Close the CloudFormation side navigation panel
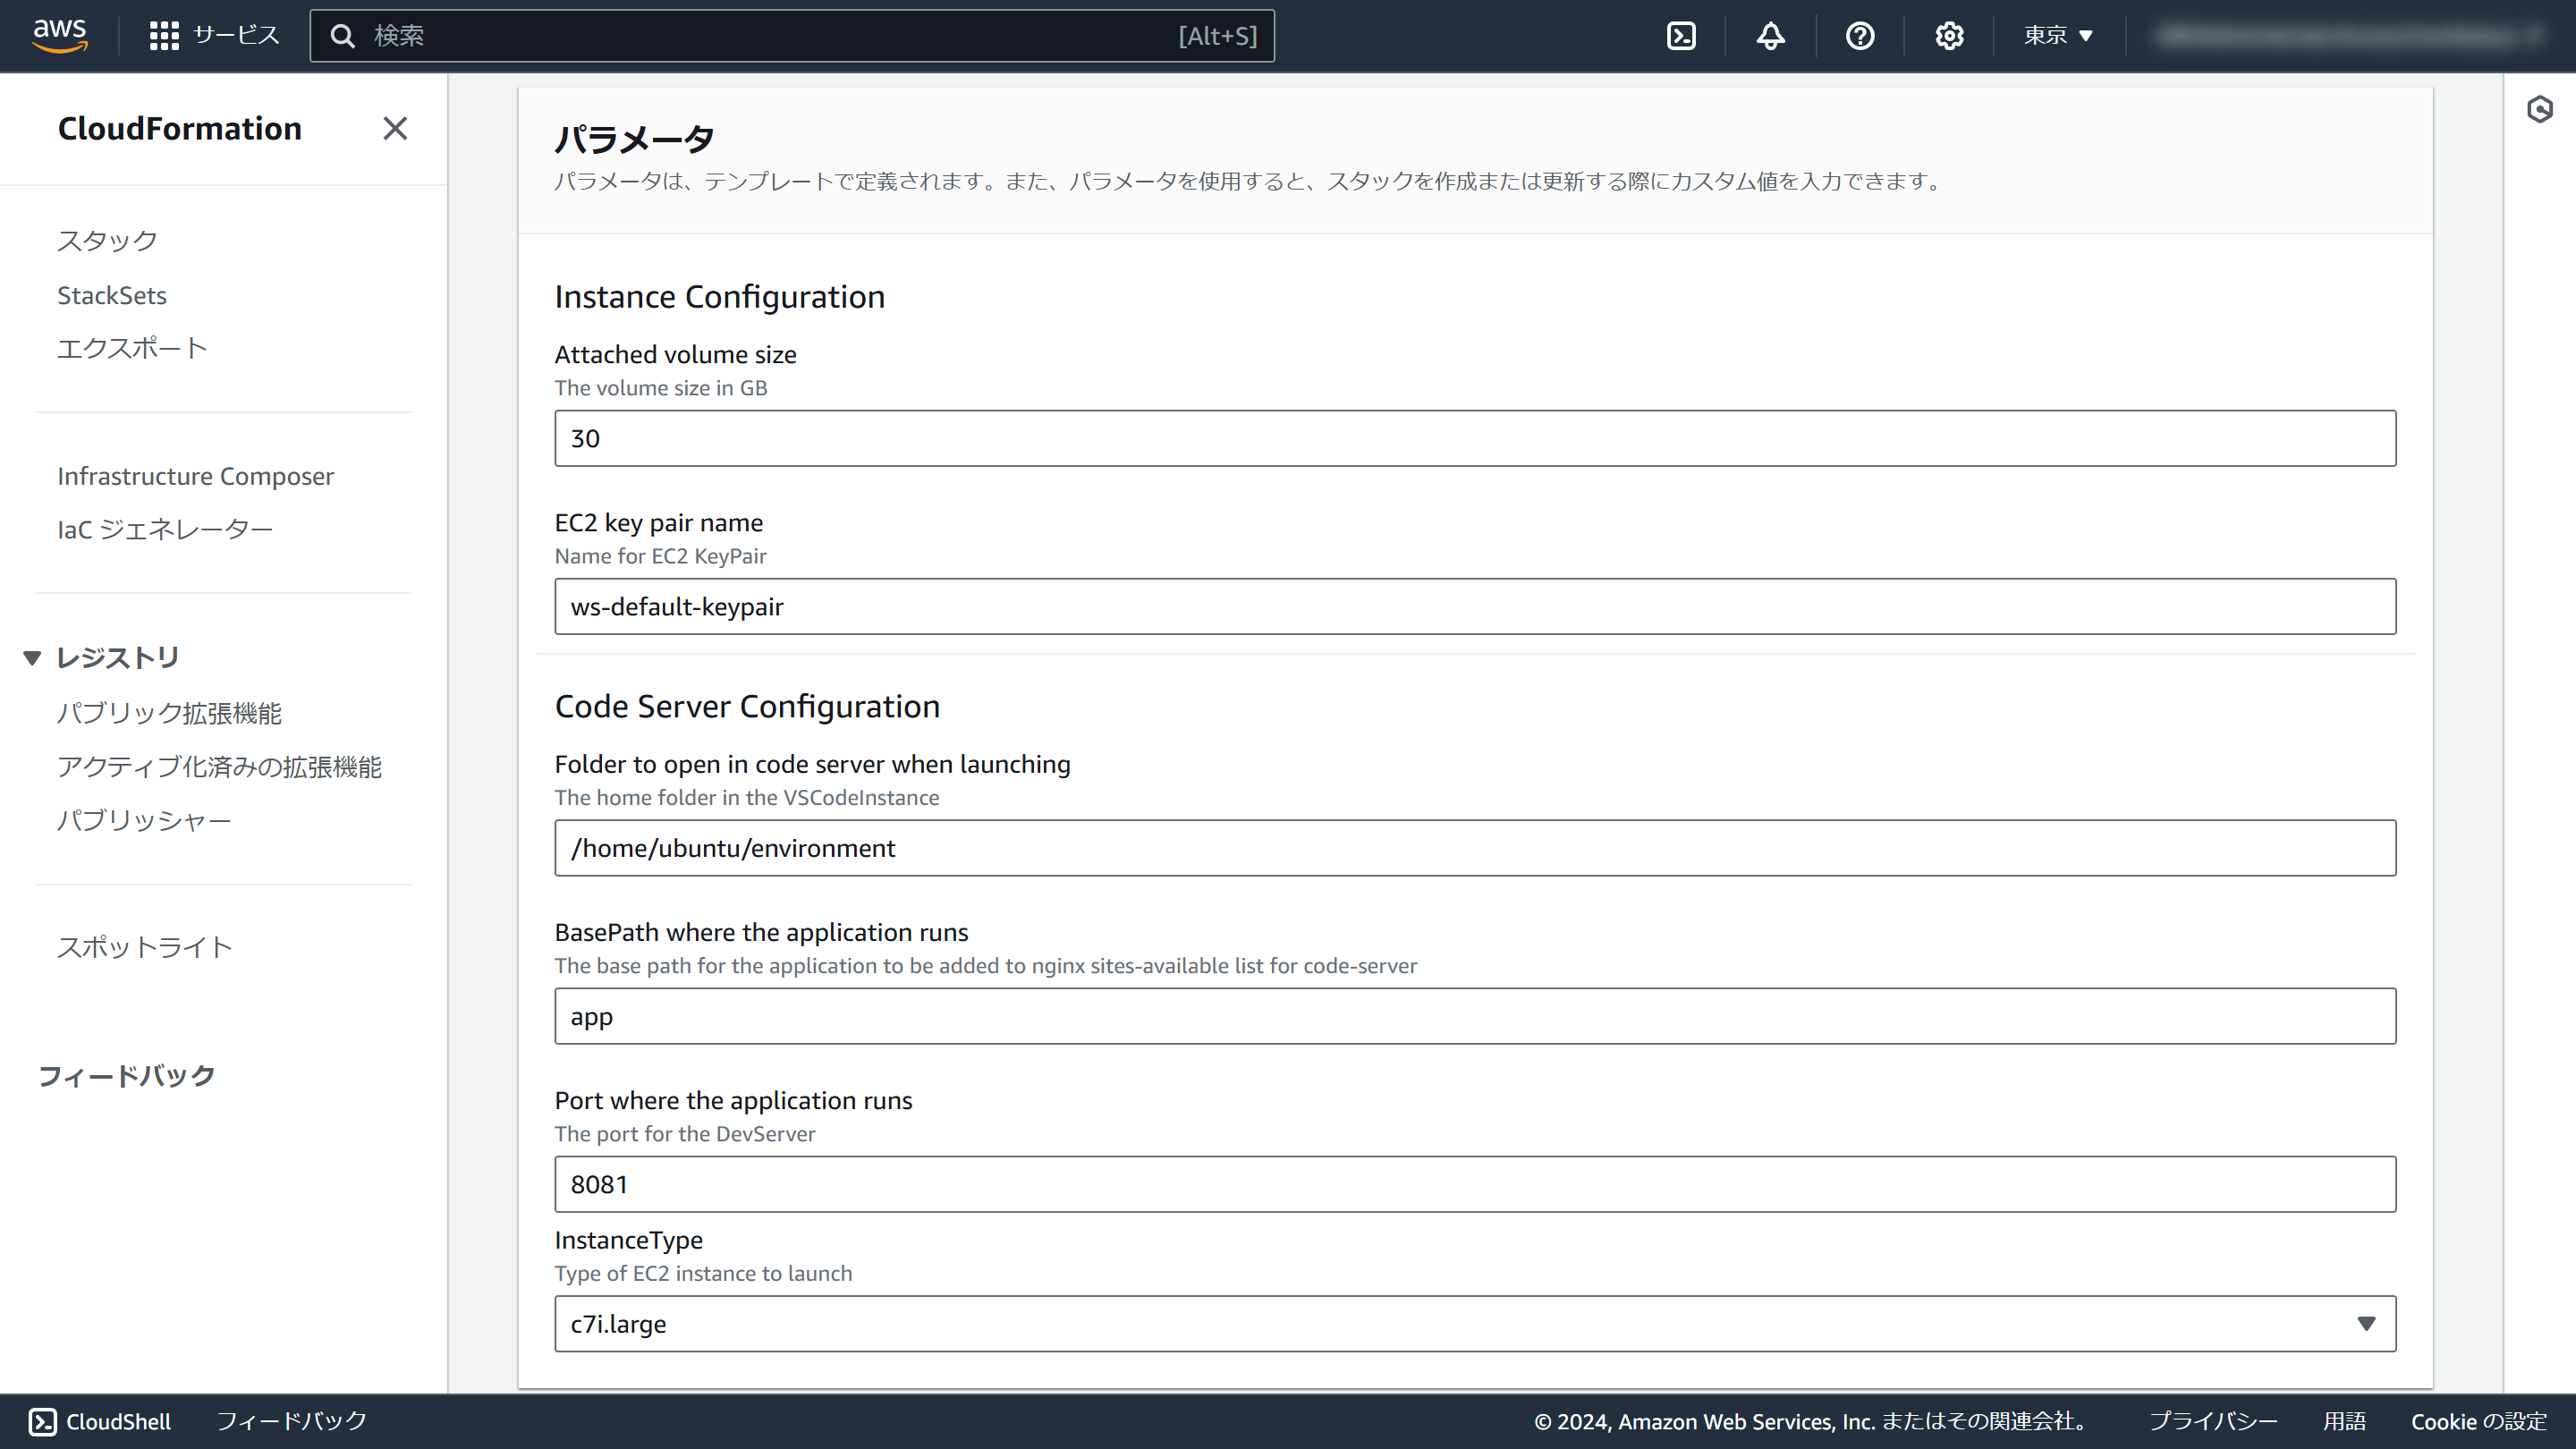This screenshot has height=1449, width=2576. pyautogui.click(x=395, y=128)
